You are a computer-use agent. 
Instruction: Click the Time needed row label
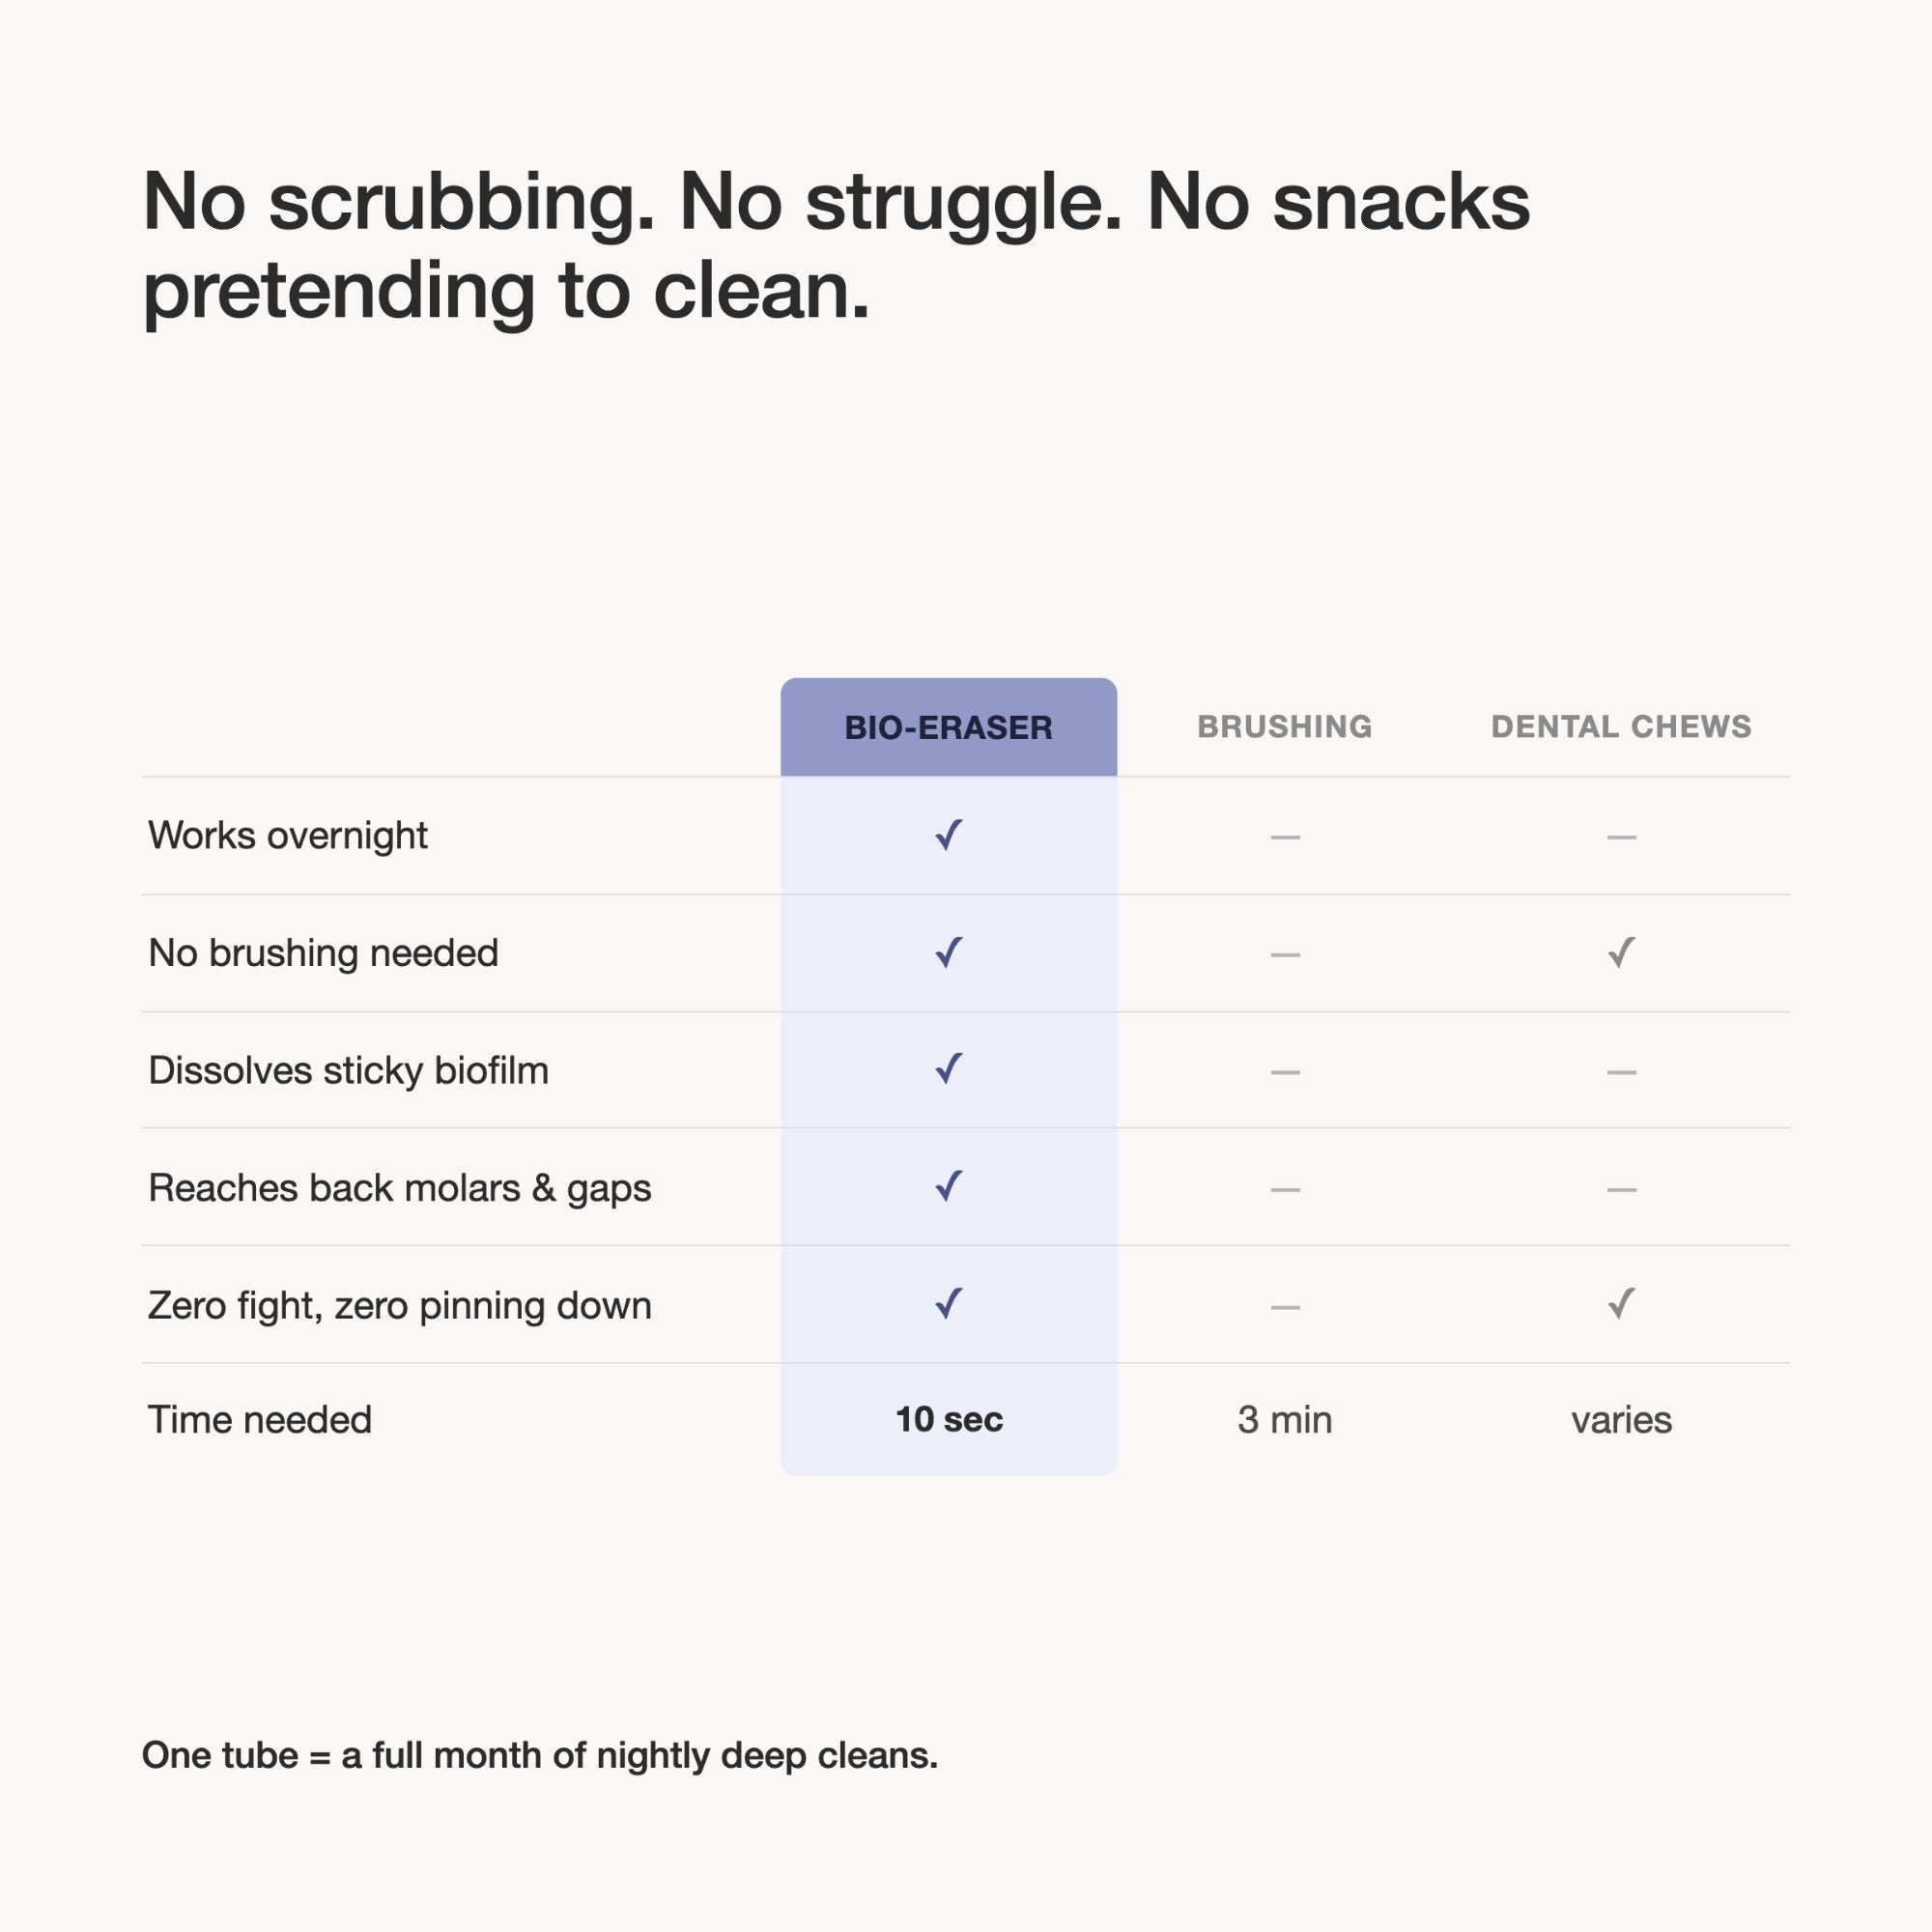click(260, 1420)
